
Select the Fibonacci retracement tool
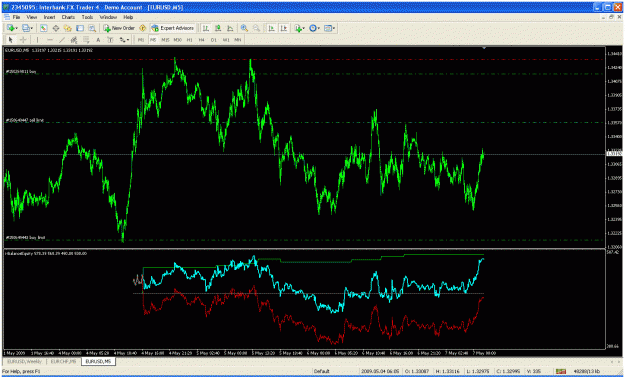86,40
